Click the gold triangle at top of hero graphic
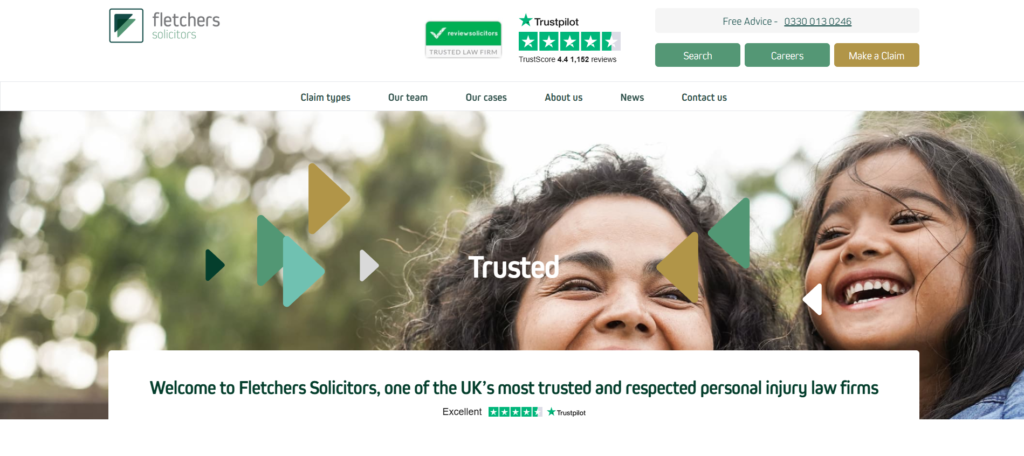1024x456 pixels. (x=328, y=199)
